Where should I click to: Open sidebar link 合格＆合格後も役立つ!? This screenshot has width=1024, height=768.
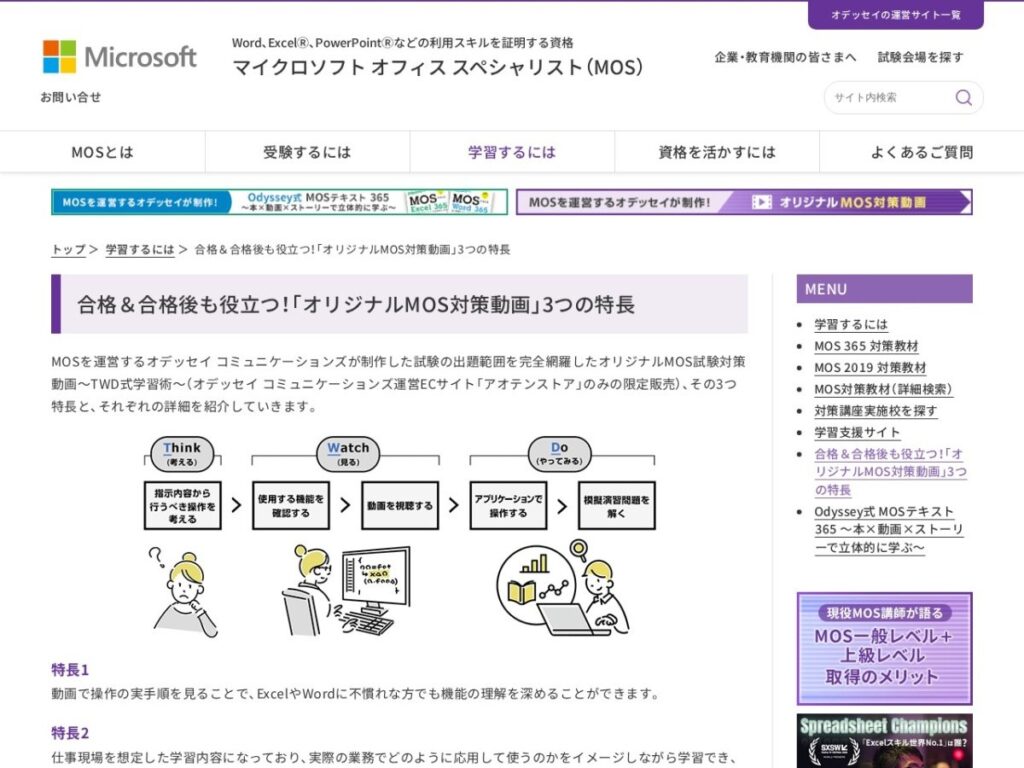[x=890, y=472]
